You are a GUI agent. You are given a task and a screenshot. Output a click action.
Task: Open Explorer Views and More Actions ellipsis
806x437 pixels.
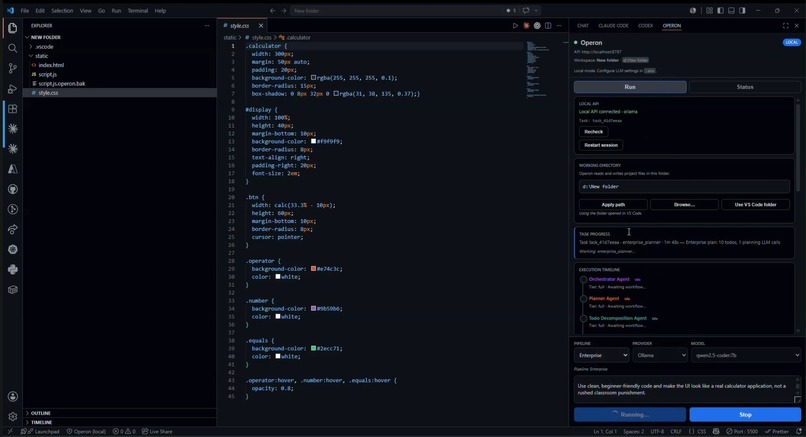click(x=207, y=25)
